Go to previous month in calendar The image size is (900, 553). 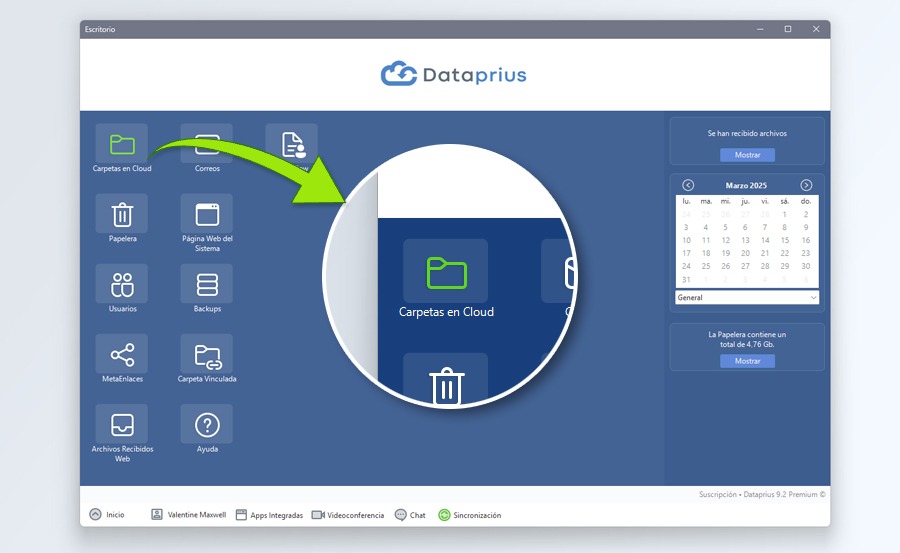688,185
